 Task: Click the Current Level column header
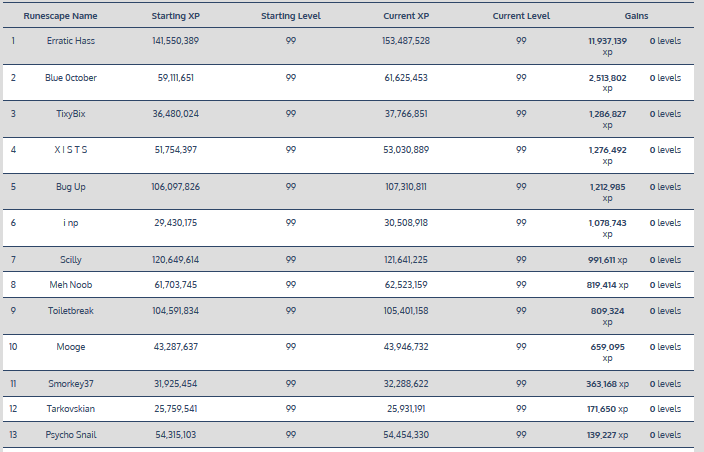(521, 17)
